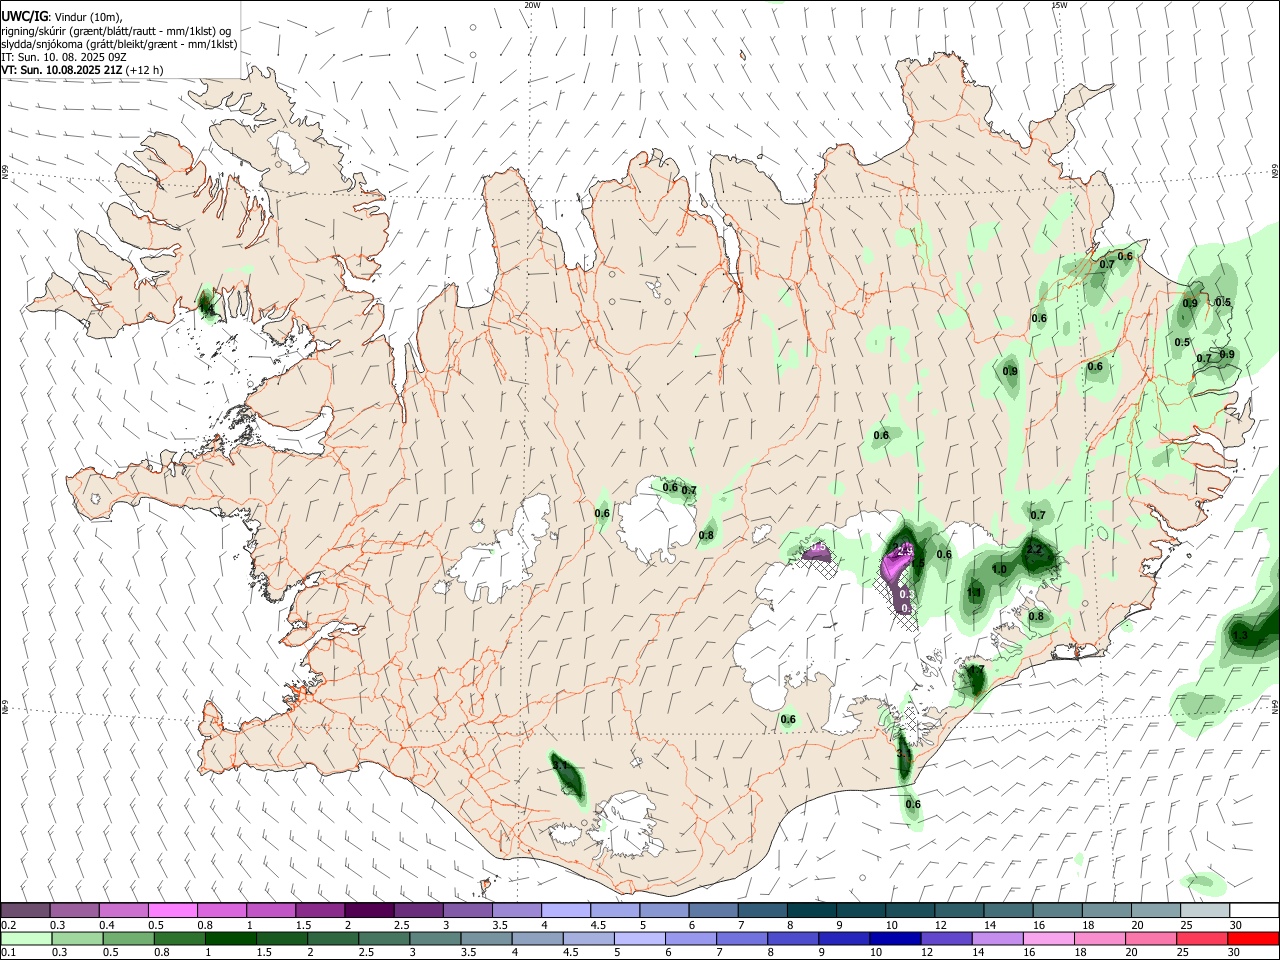Click the 'slydda/snjókoma' legend description line
Viewport: 1280px width, 960px height.
click(x=119, y=44)
